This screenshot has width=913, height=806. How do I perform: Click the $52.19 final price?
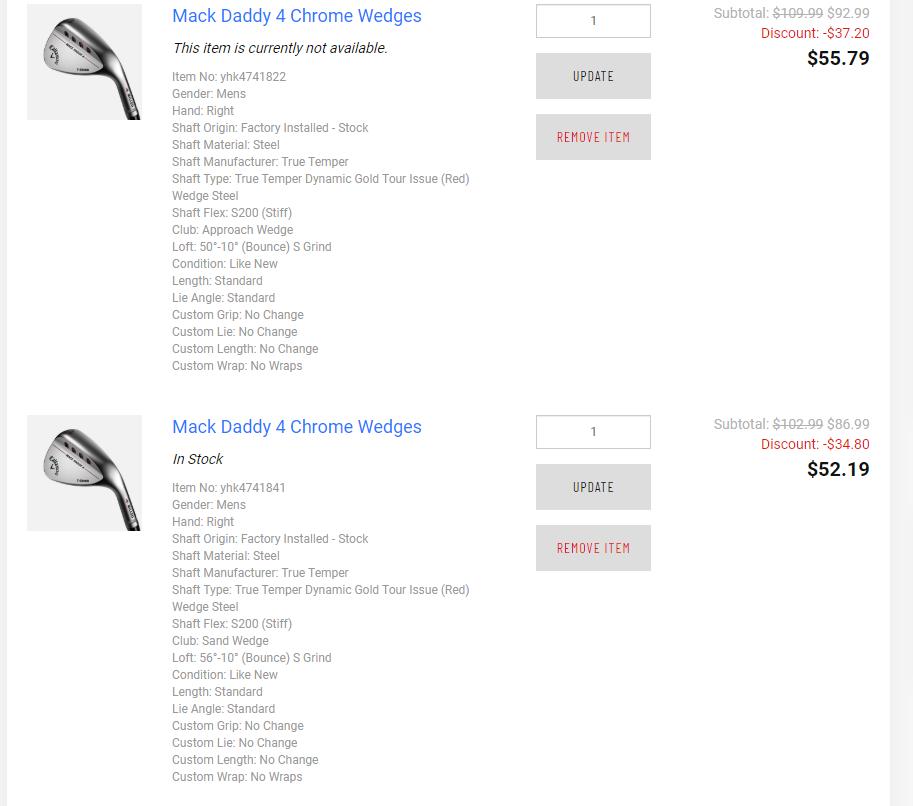coord(838,469)
